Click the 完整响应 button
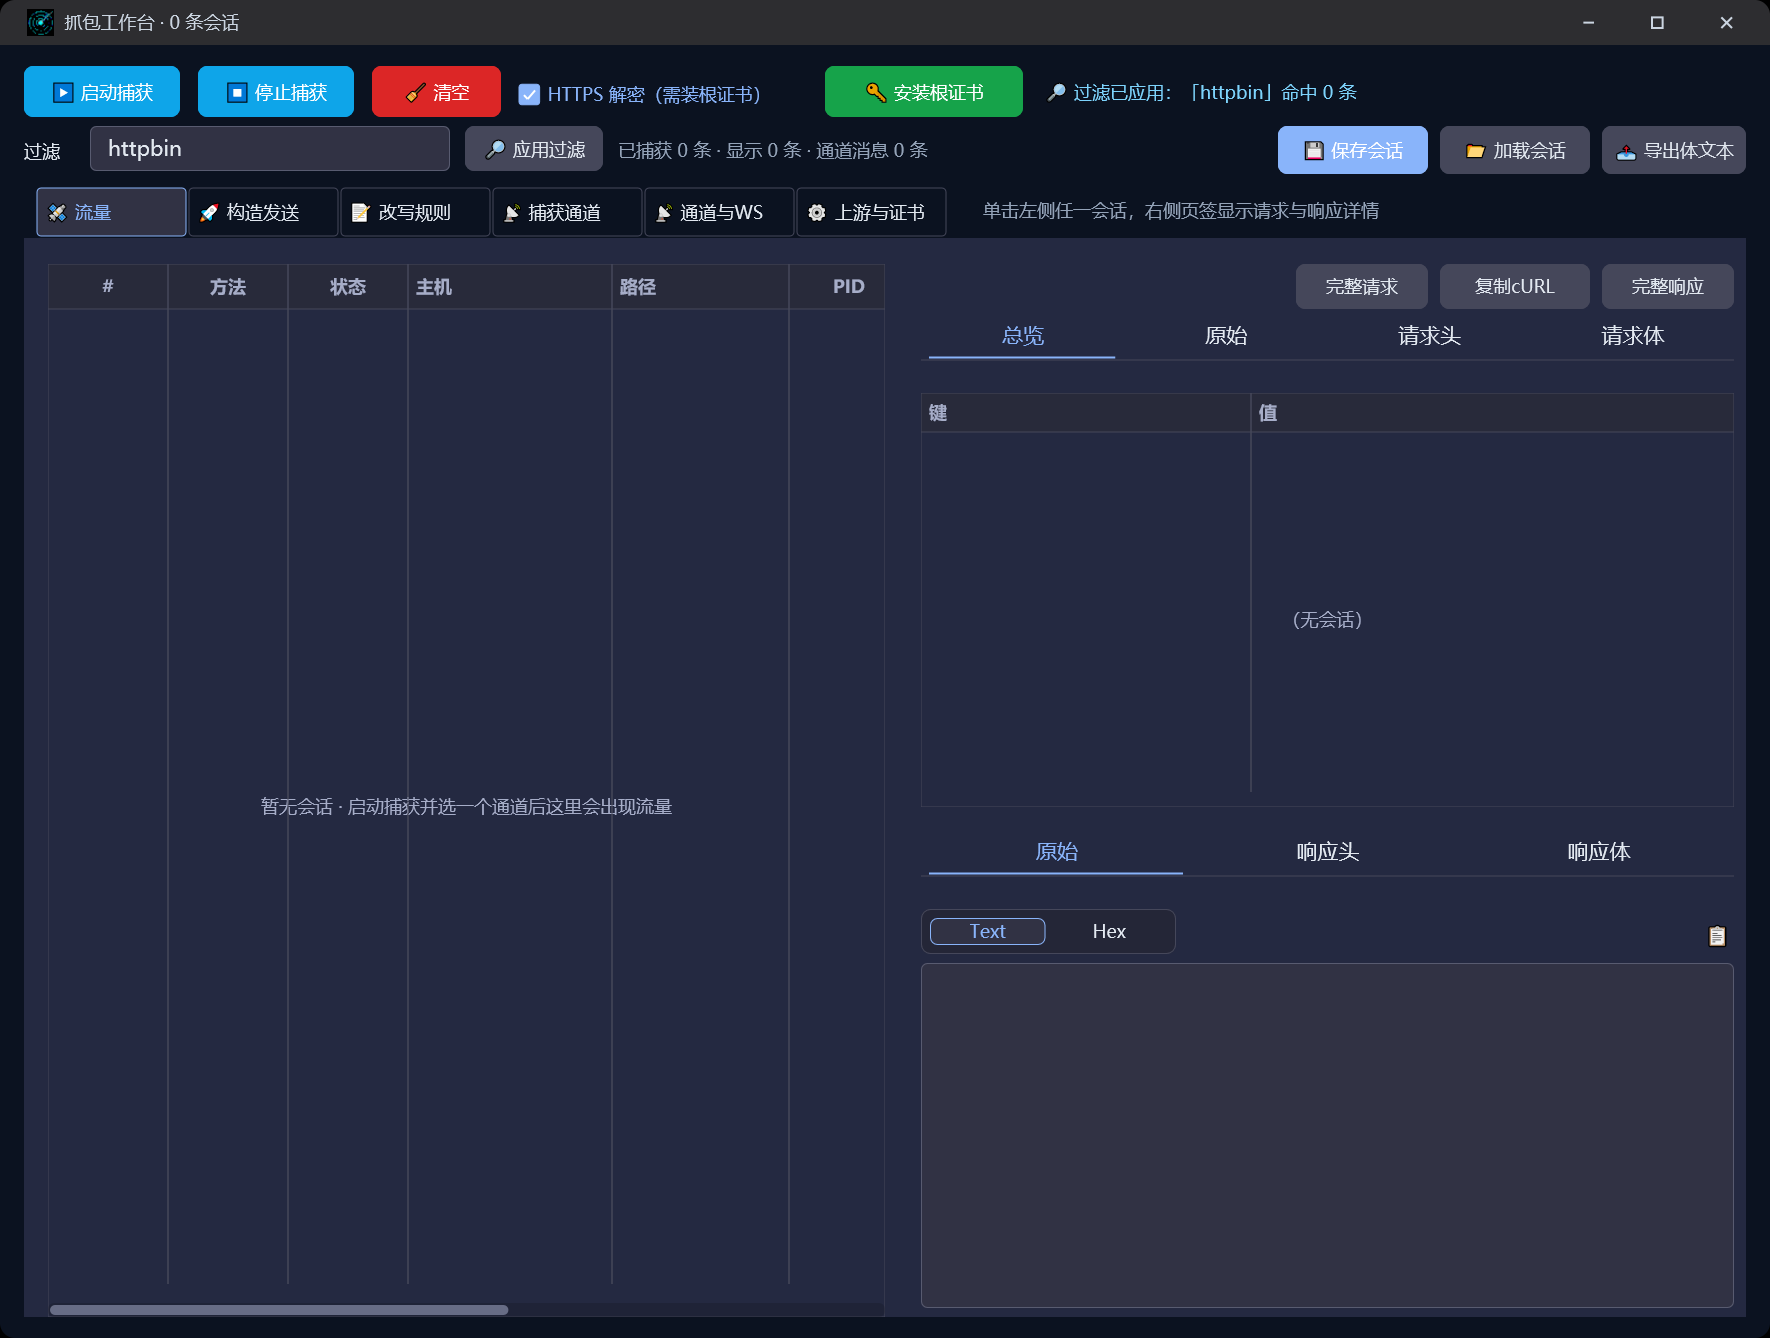Image resolution: width=1770 pixels, height=1338 pixels. 1668,286
